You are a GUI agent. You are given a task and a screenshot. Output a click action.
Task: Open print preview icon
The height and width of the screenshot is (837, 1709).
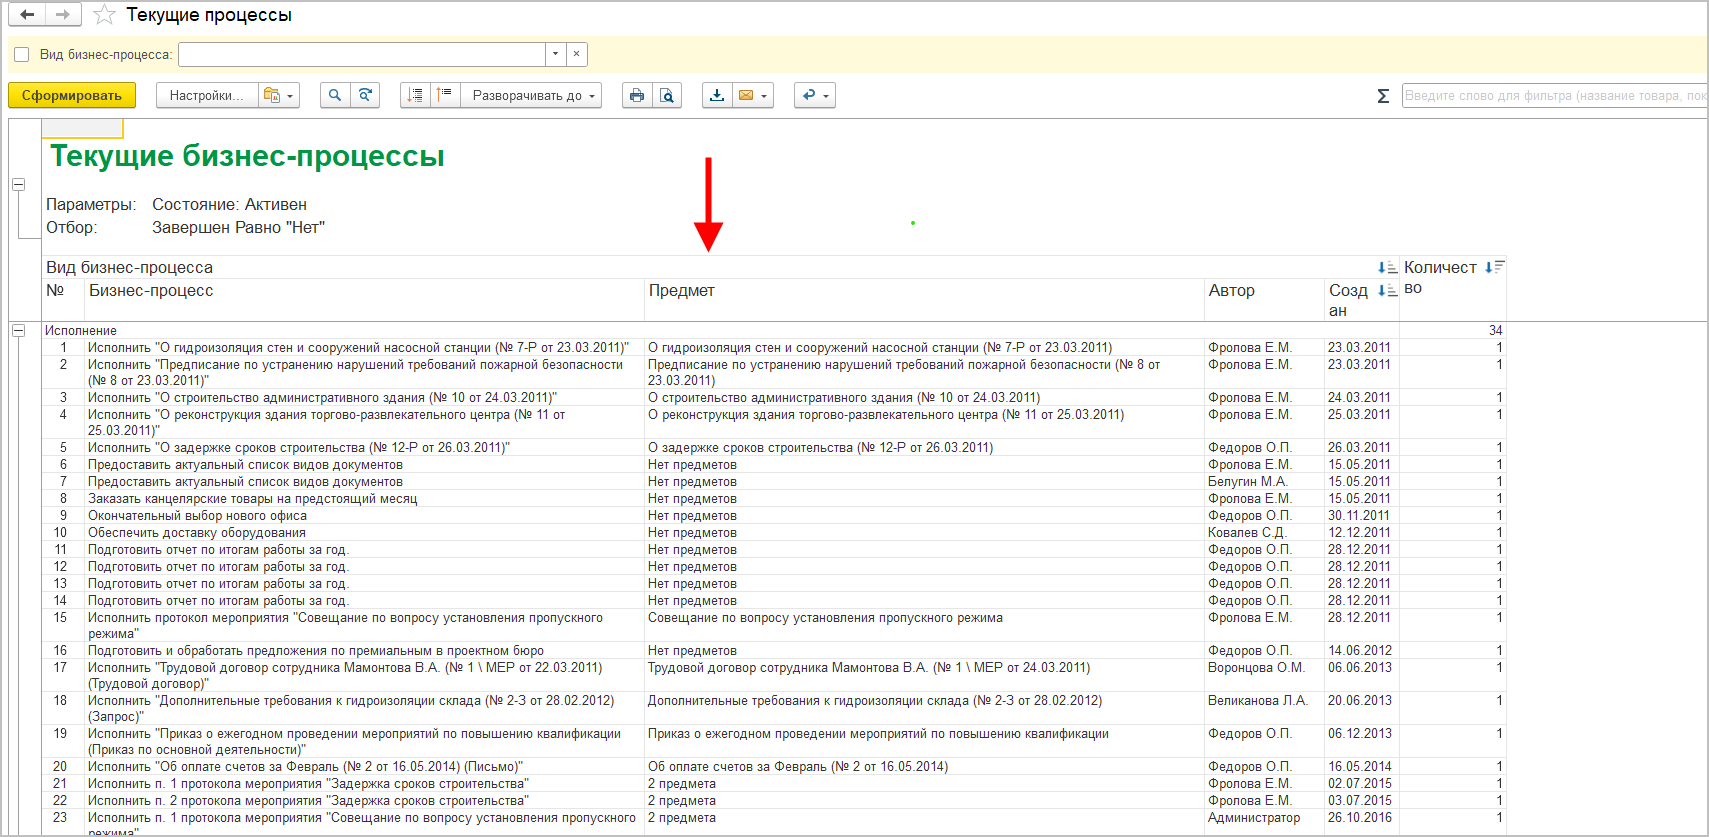(667, 95)
